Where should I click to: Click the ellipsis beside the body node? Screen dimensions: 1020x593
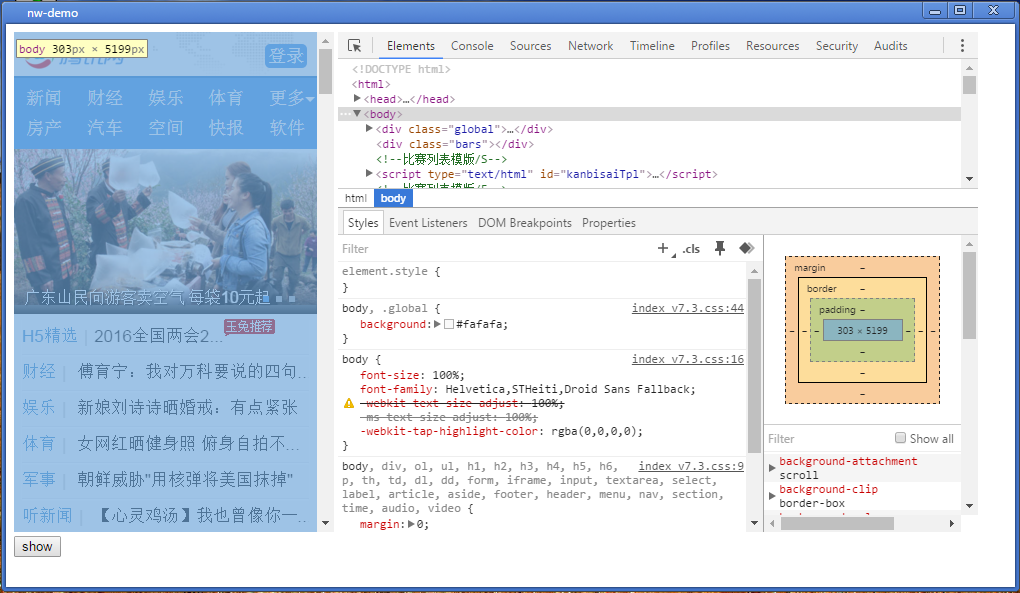pyautogui.click(x=345, y=114)
